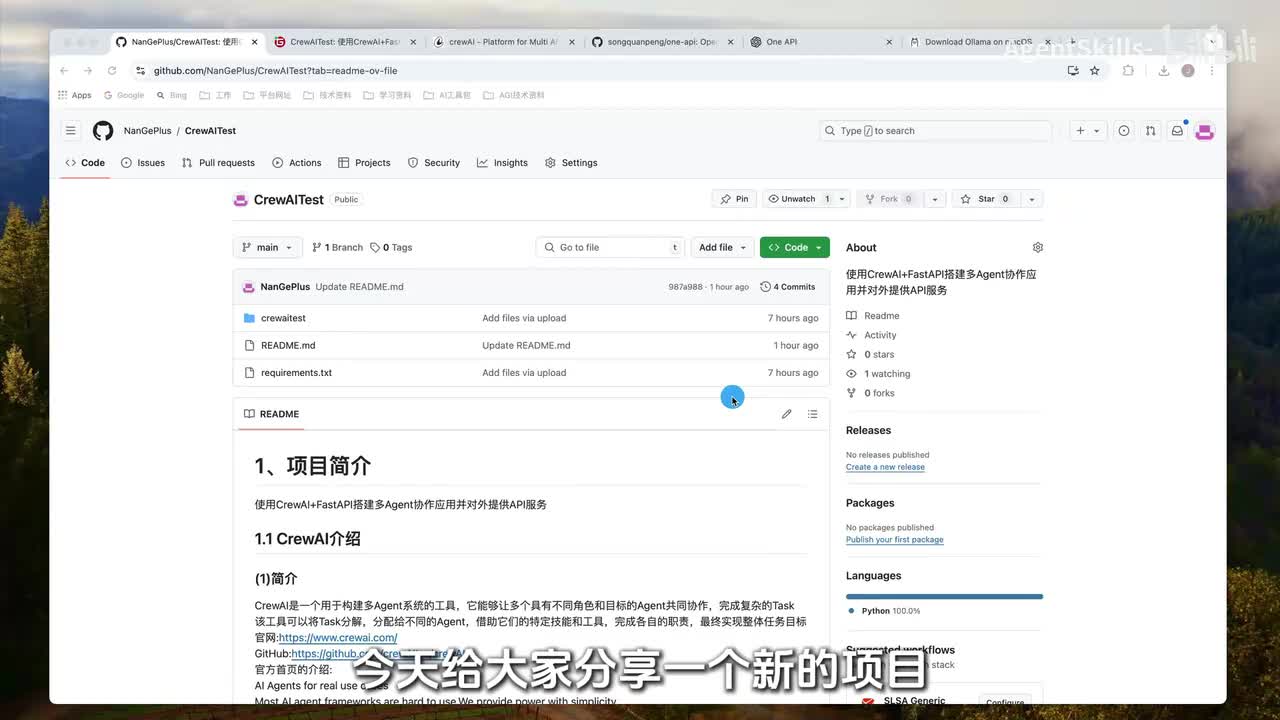This screenshot has width=1280, height=720.
Task: Click the GitHub Octocat logo
Action: pos(103,131)
